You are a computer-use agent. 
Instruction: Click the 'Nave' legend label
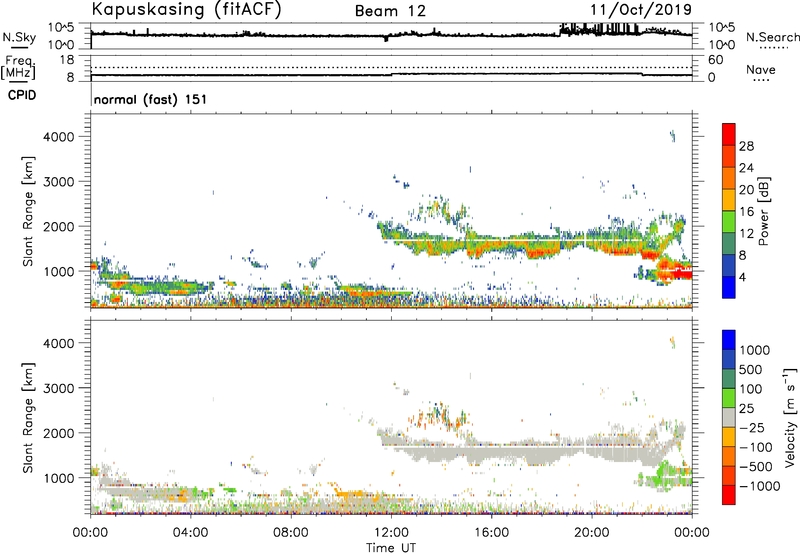761,70
